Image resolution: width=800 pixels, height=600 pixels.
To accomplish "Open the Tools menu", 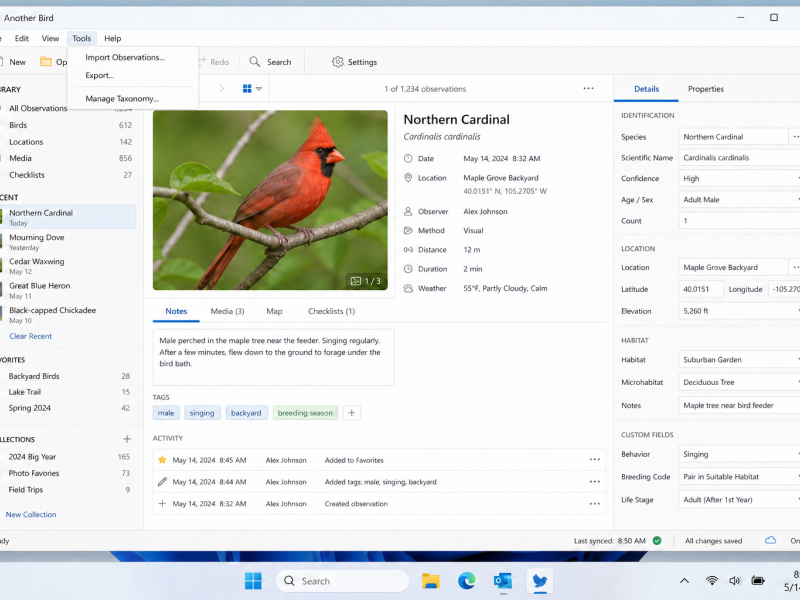I will click(x=82, y=38).
